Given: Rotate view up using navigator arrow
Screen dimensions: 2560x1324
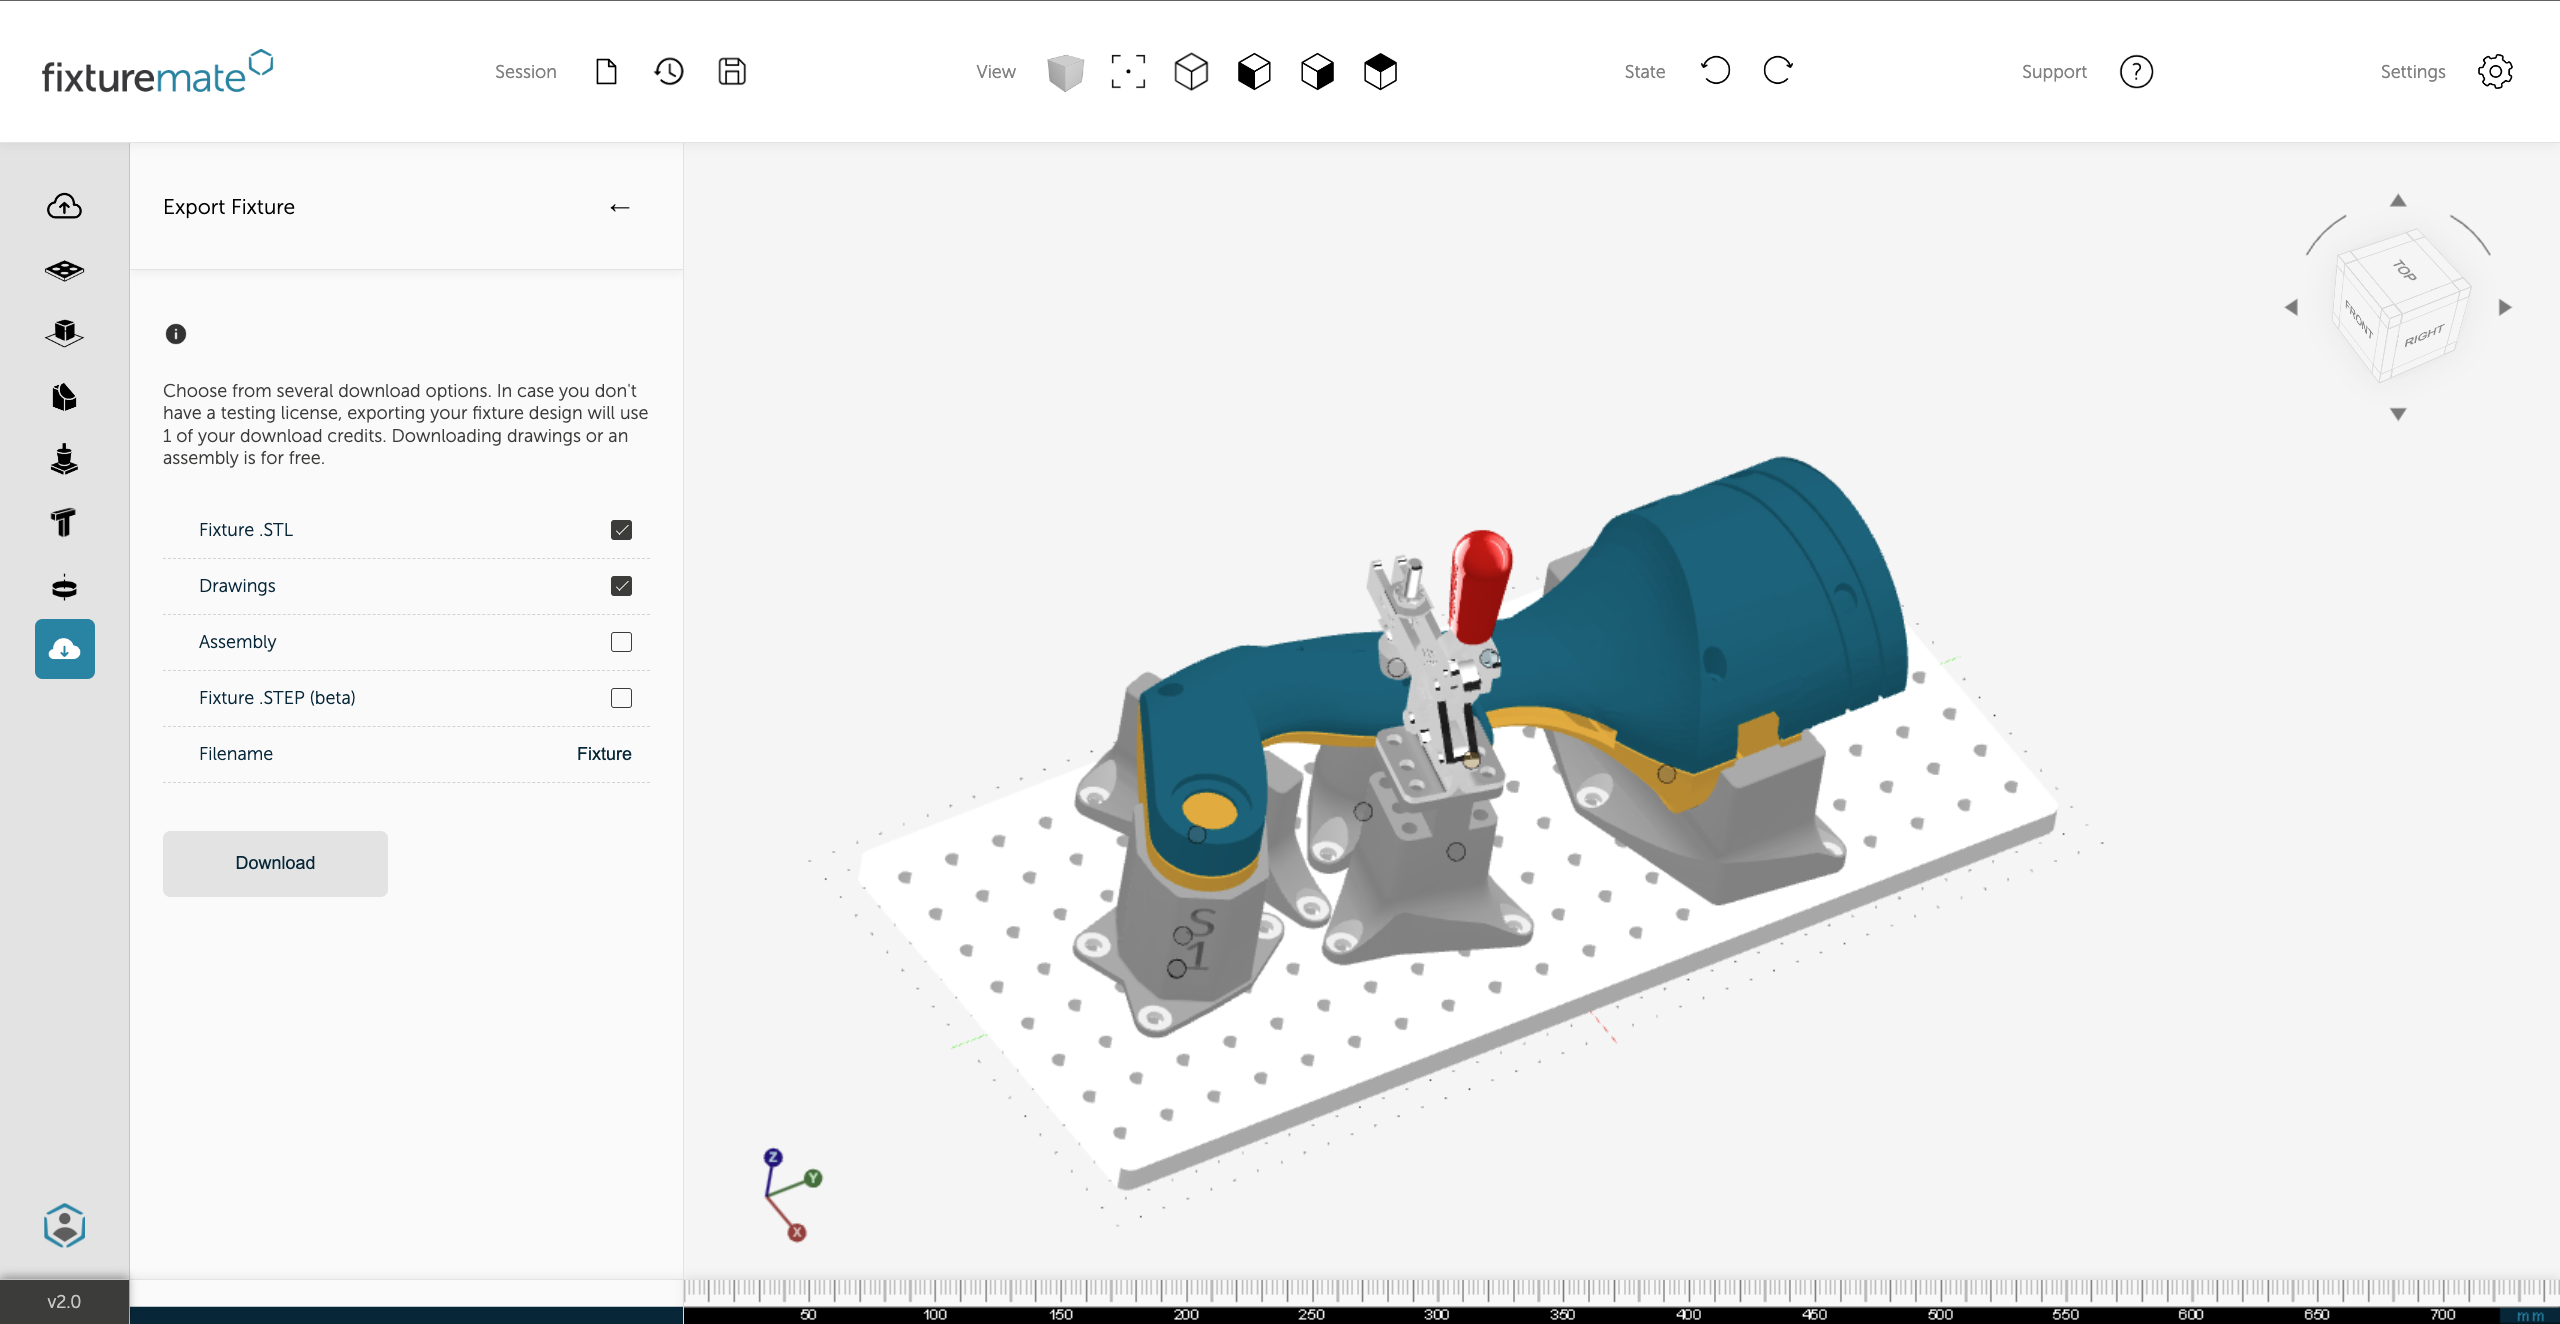Looking at the screenshot, I should click(x=2398, y=200).
